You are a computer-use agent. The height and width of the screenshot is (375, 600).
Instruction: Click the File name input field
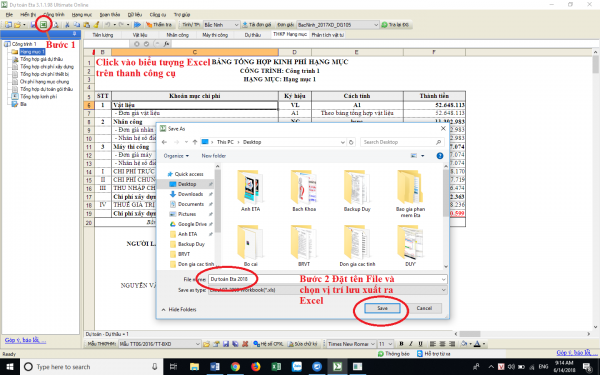[328, 279]
